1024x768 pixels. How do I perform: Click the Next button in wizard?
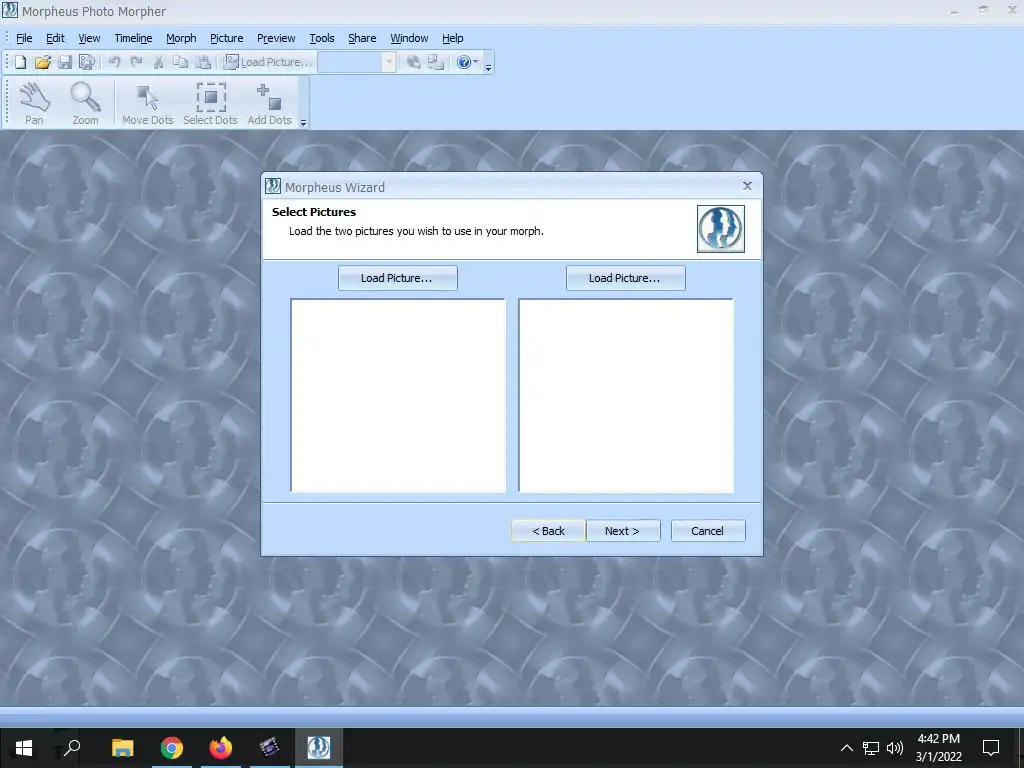point(623,531)
